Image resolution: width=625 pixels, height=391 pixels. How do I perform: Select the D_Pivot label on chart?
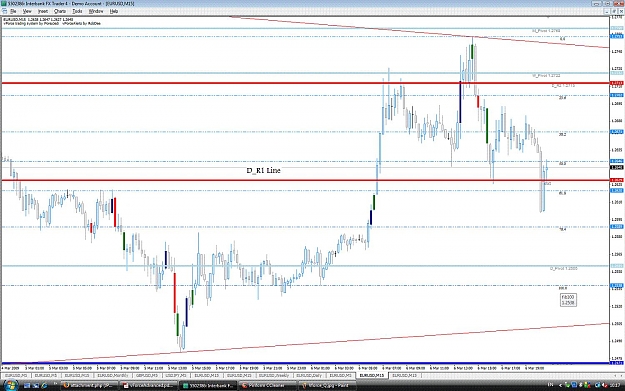[564, 269]
